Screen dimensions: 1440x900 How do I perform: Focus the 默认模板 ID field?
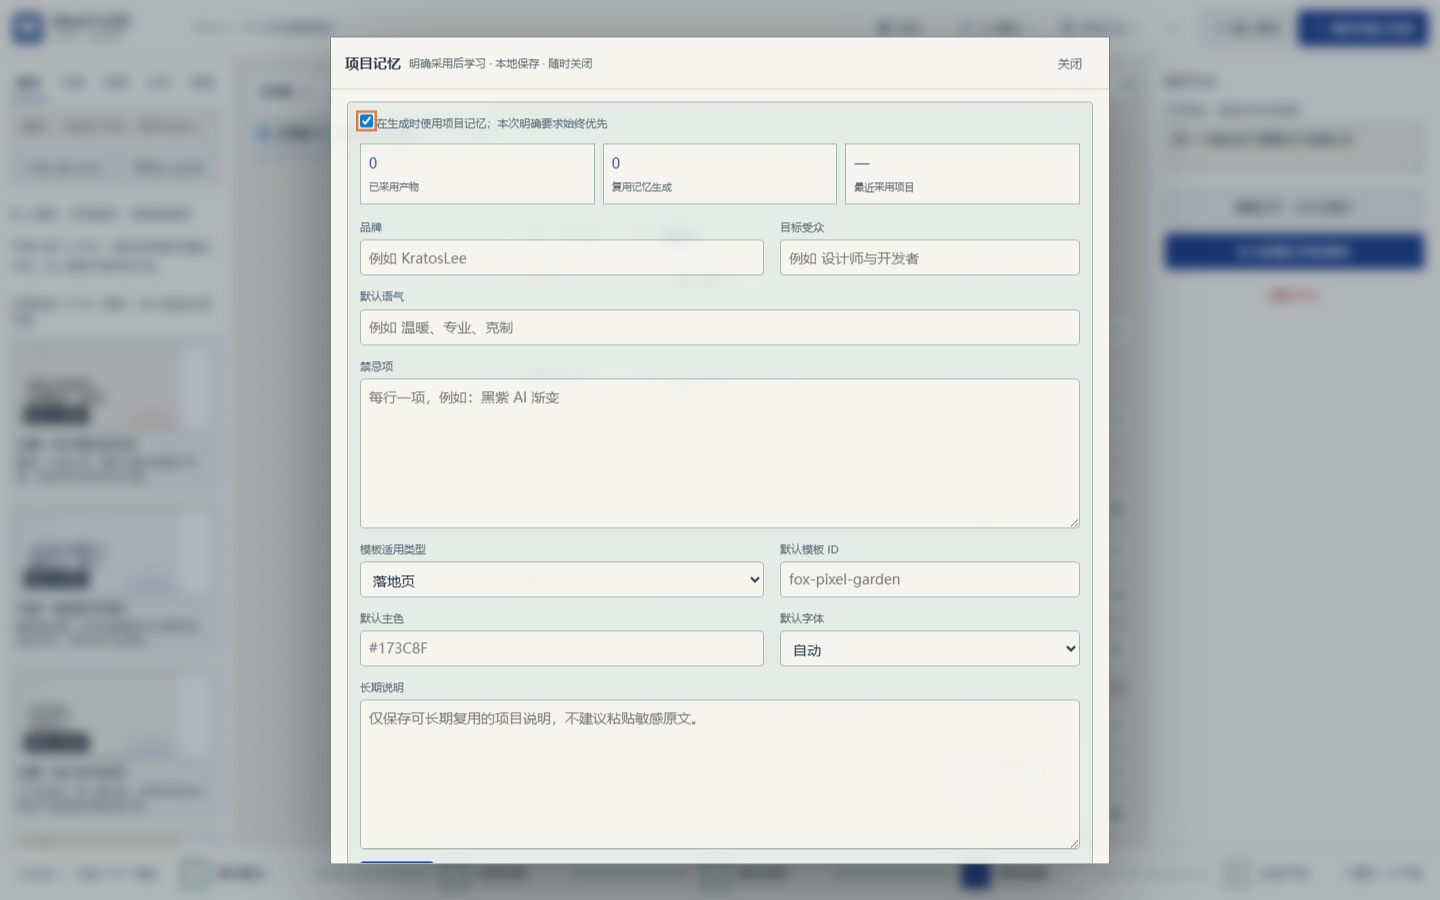(930, 580)
